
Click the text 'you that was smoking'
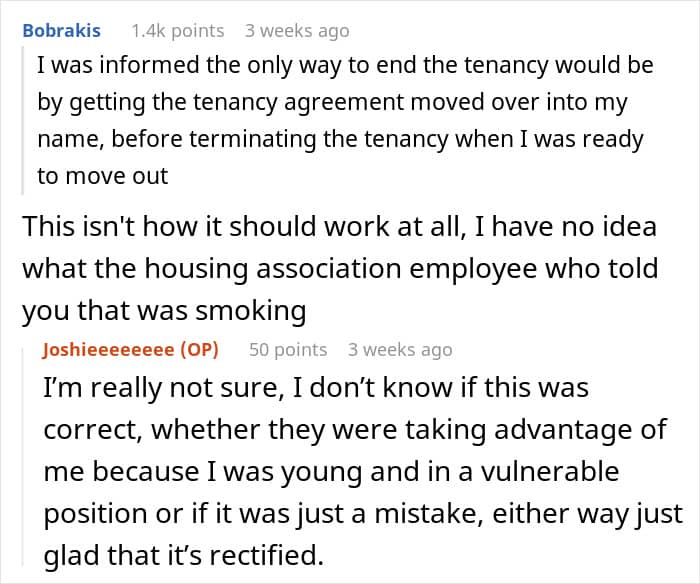164,311
